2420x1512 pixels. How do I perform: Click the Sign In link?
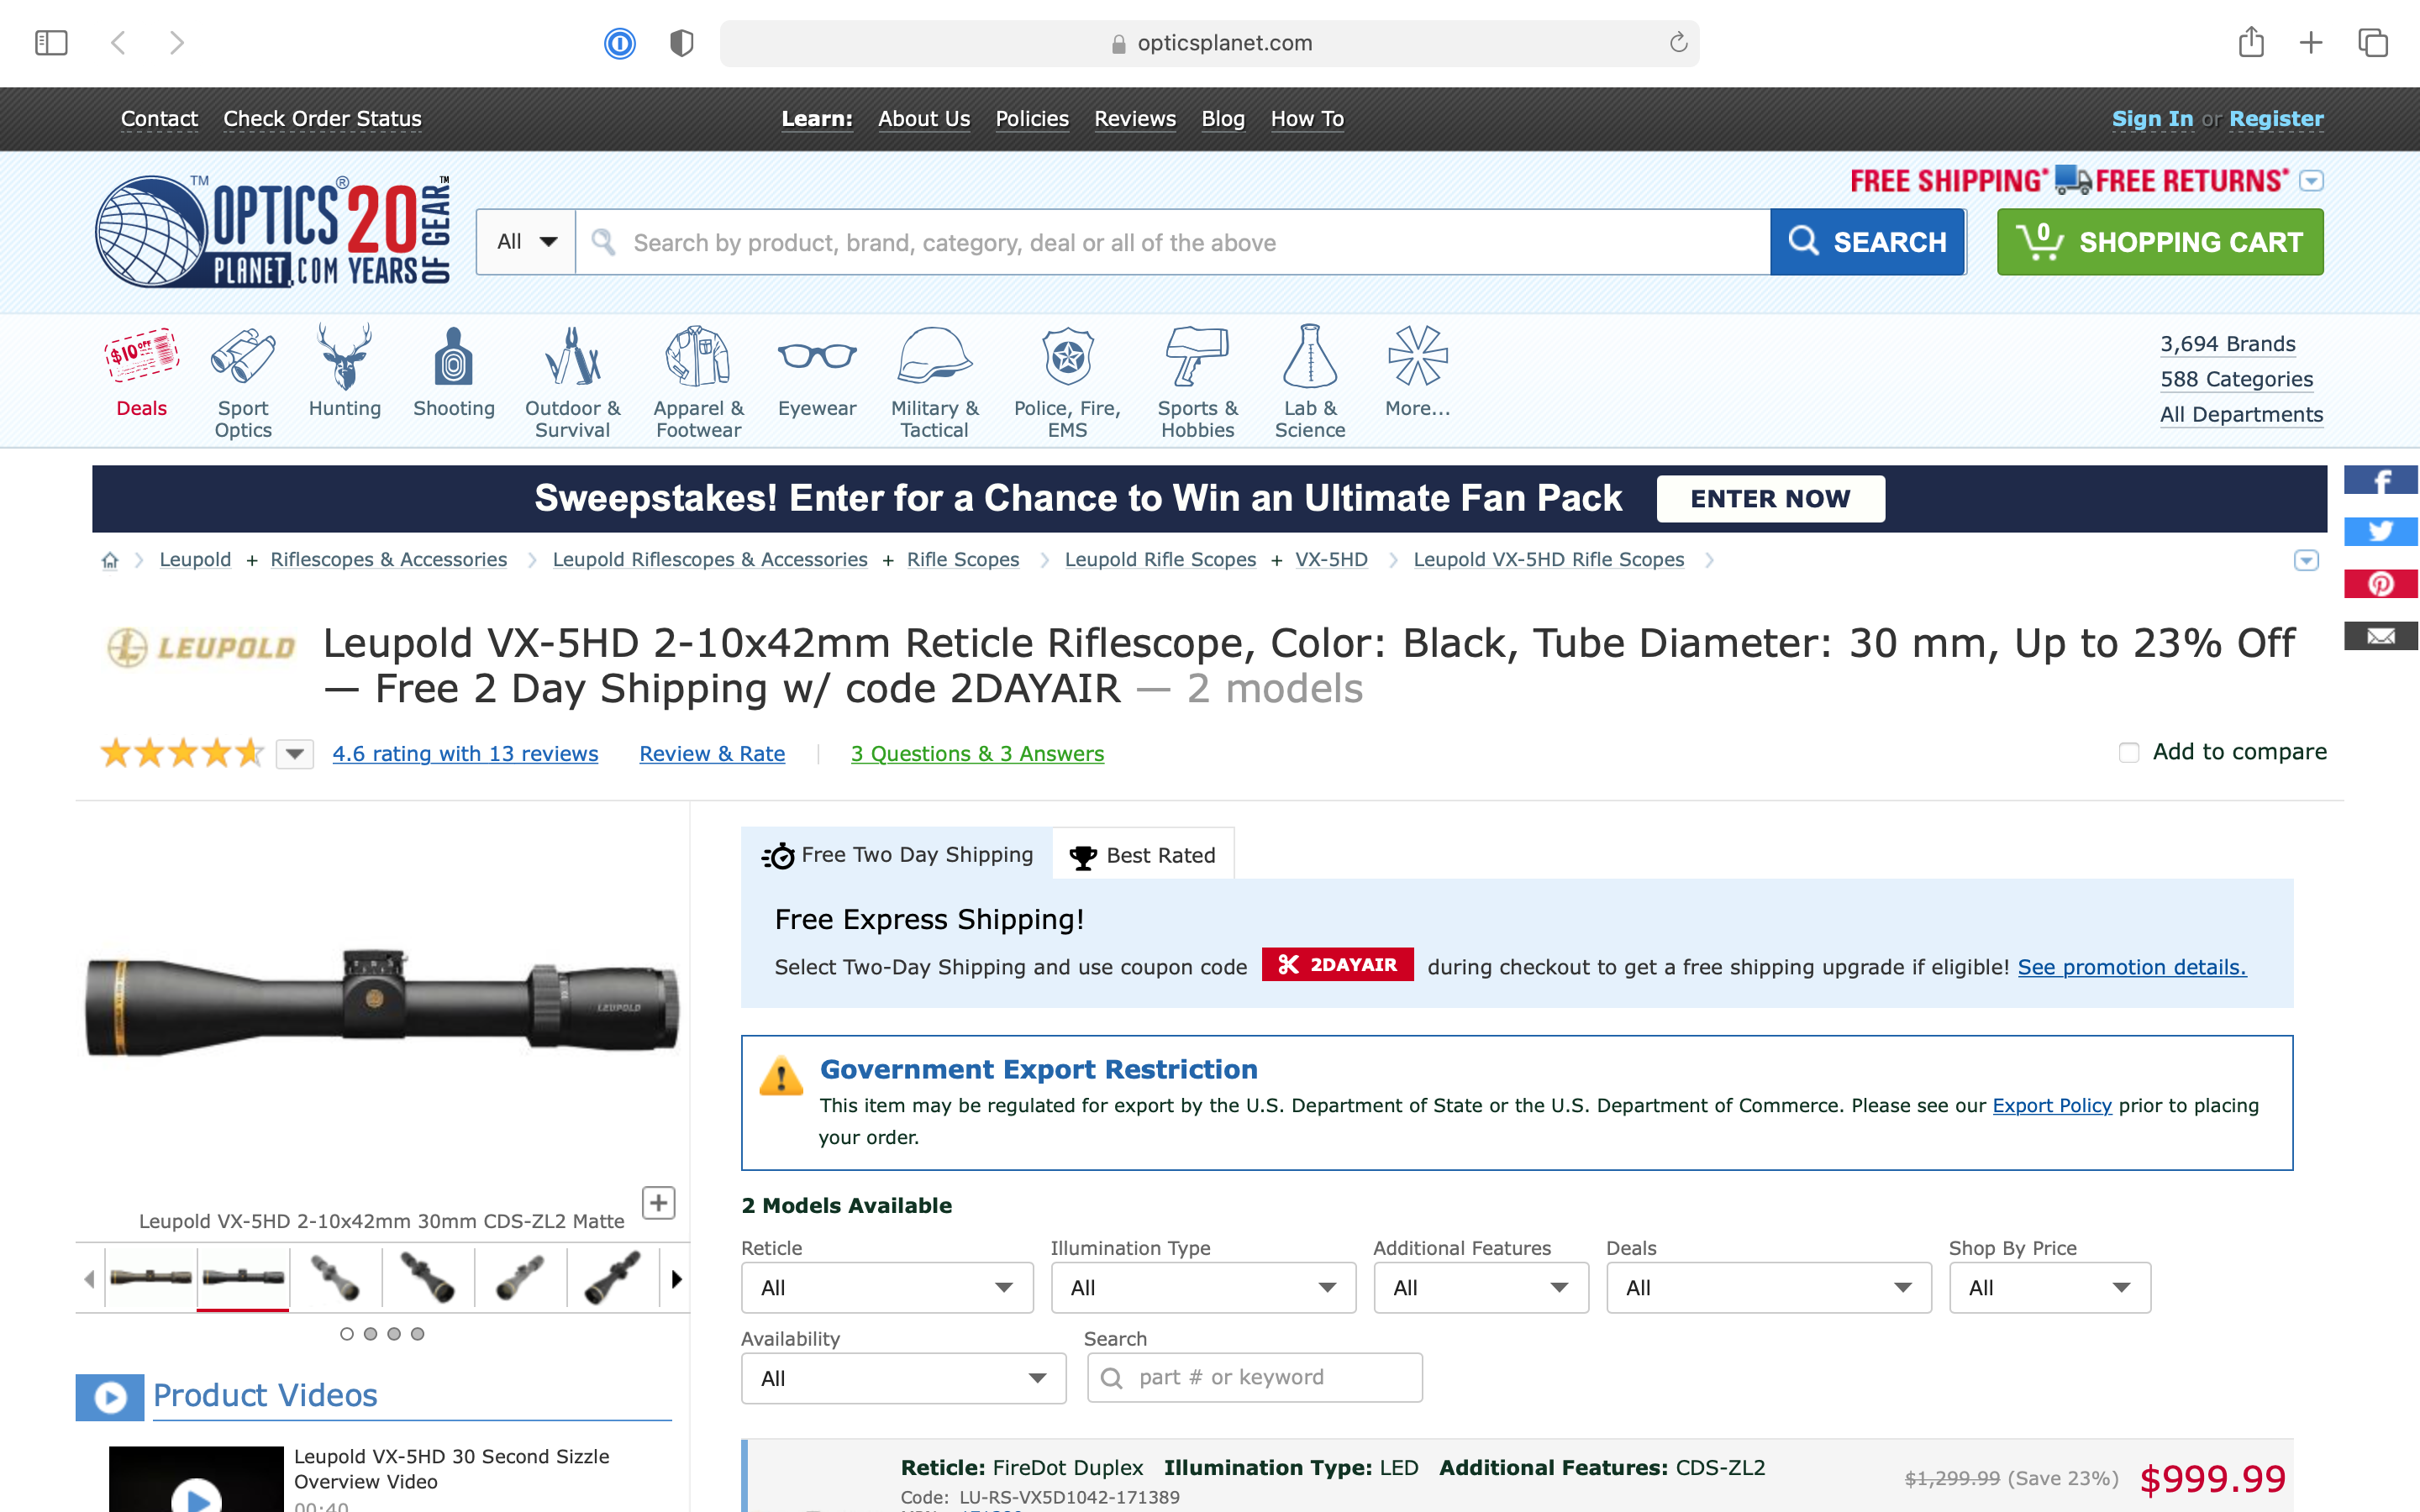pos(2152,119)
